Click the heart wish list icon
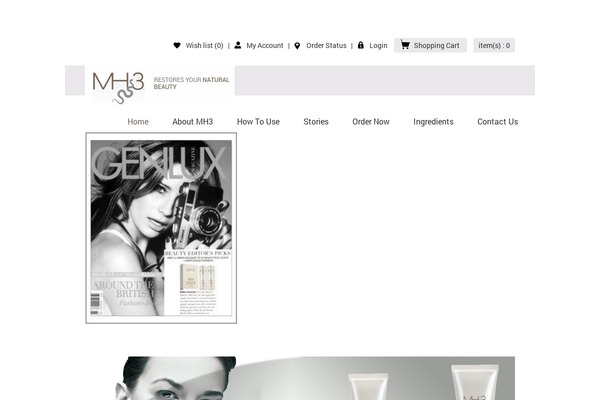 tap(177, 45)
